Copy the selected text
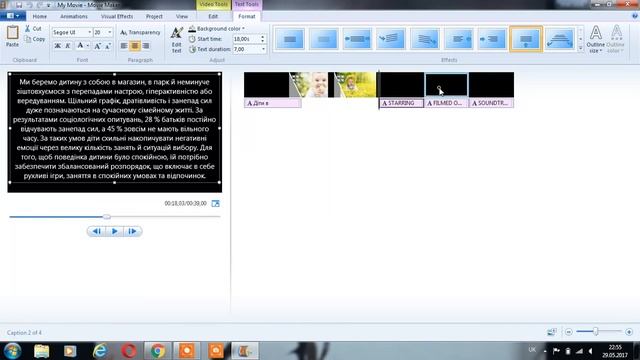Image resolution: width=640 pixels, height=360 pixels. pos(35,39)
